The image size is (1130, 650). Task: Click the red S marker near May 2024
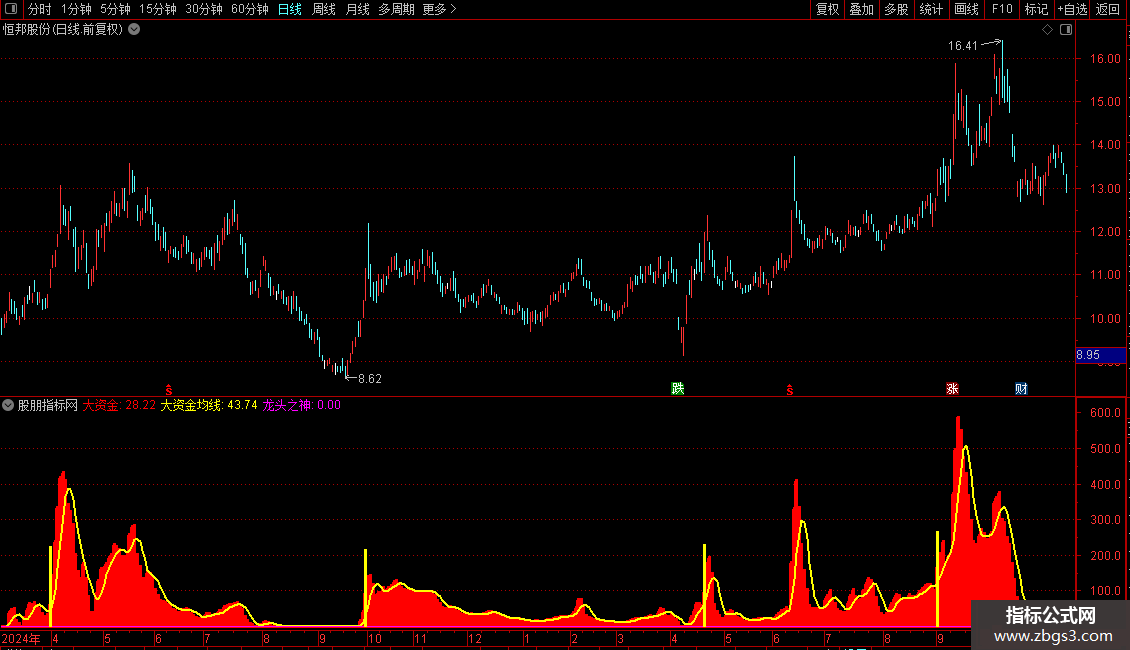point(169,390)
